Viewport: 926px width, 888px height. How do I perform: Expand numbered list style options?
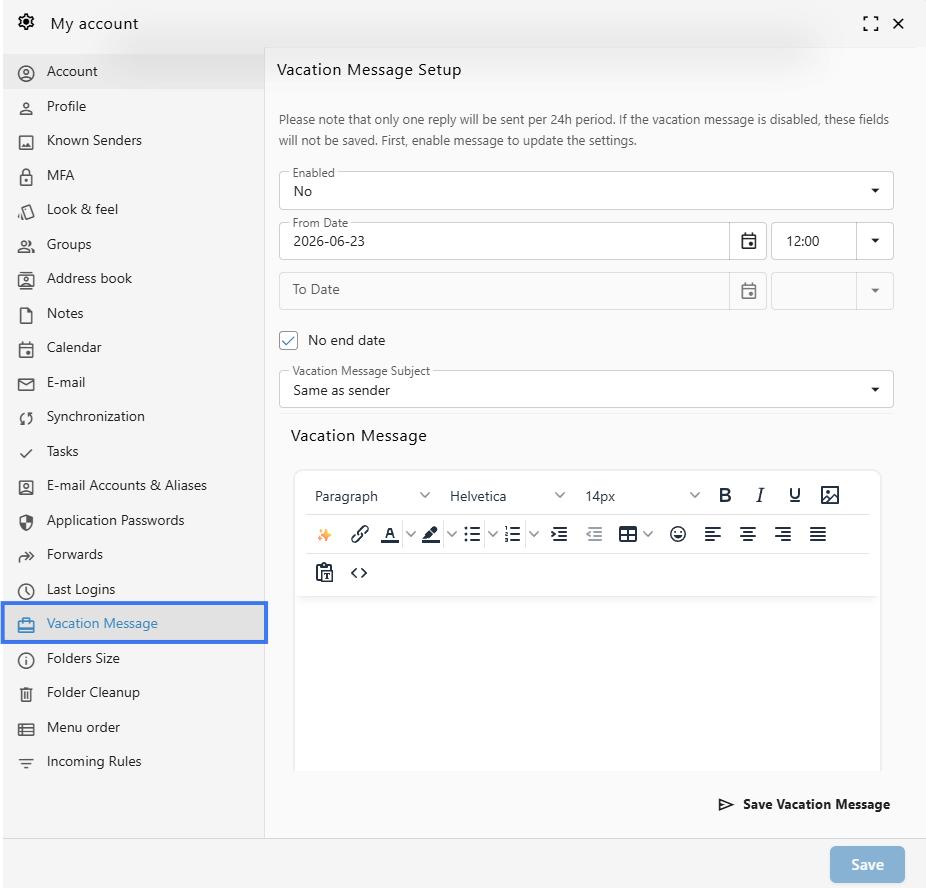[x=534, y=534]
